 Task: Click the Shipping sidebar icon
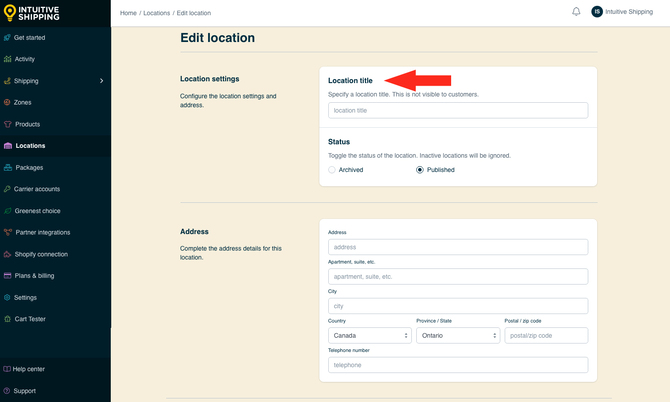pyautogui.click(x=7, y=81)
